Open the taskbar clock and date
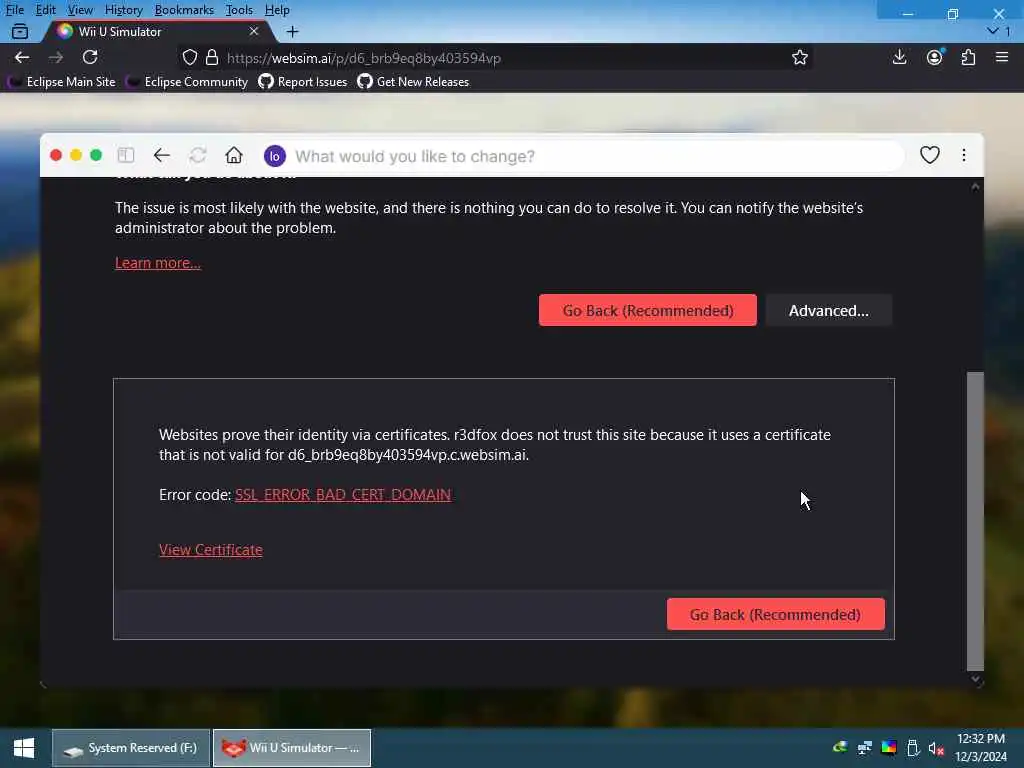Image resolution: width=1024 pixels, height=768 pixels. (x=981, y=747)
